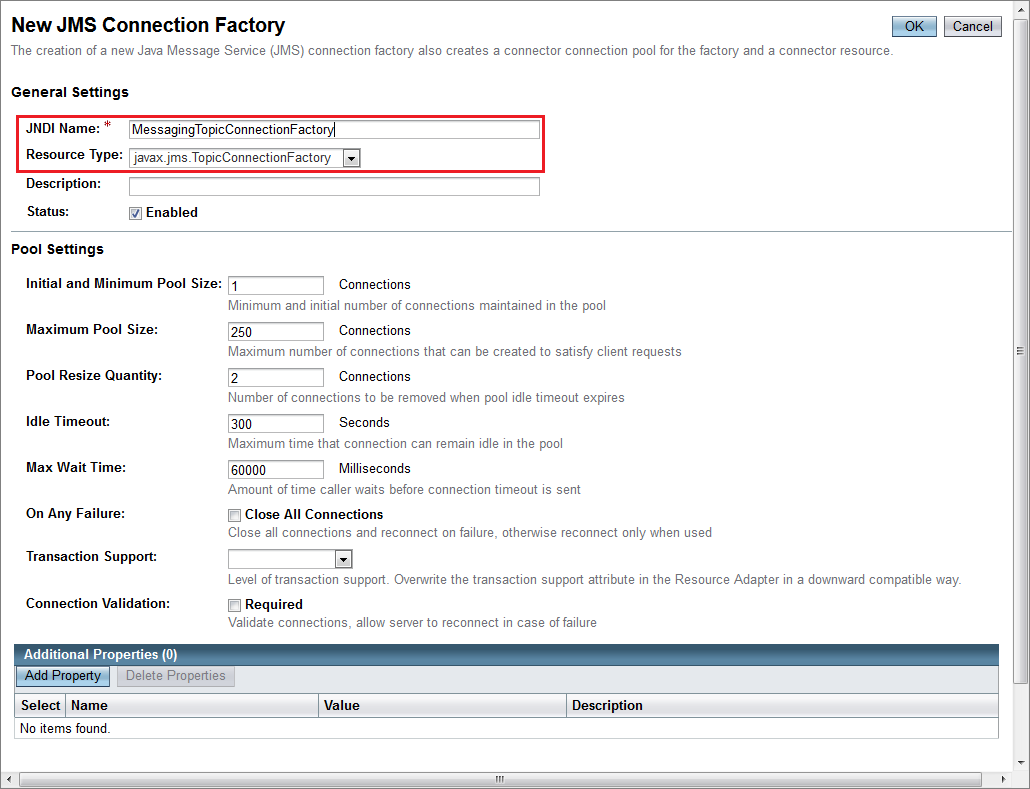Click the Max Wait Time field
Viewport: 1030px width, 789px height.
click(x=275, y=470)
